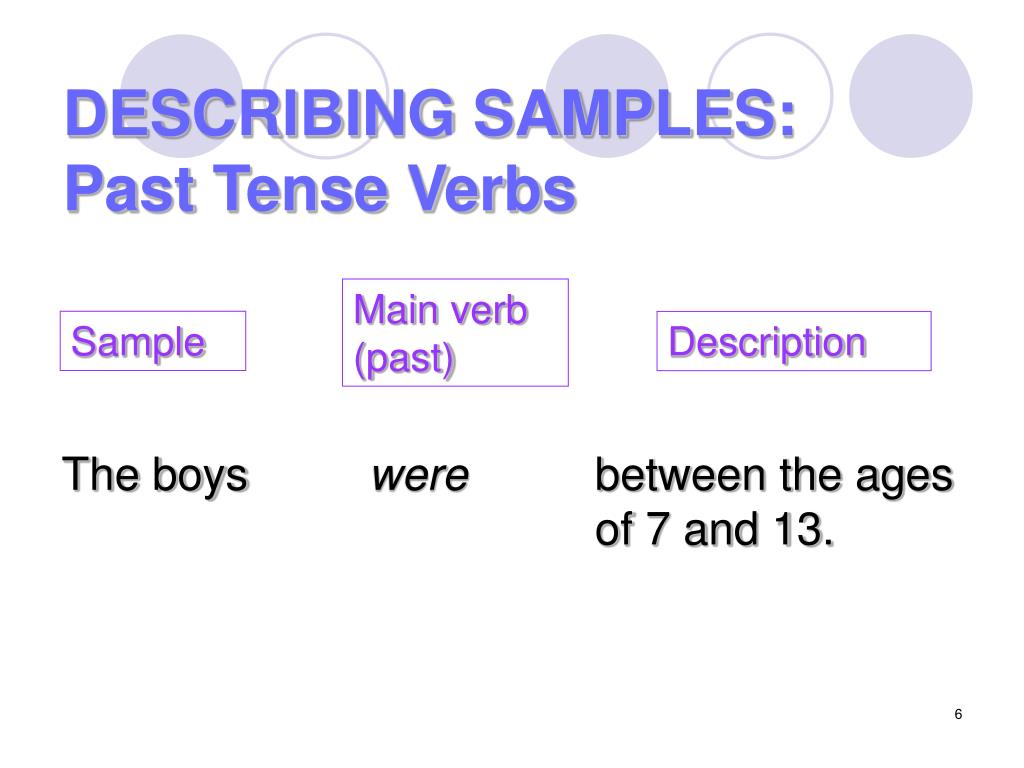Click the word 'SAMPLES:' in the title
Screen dimensions: 1024x768
point(635,113)
